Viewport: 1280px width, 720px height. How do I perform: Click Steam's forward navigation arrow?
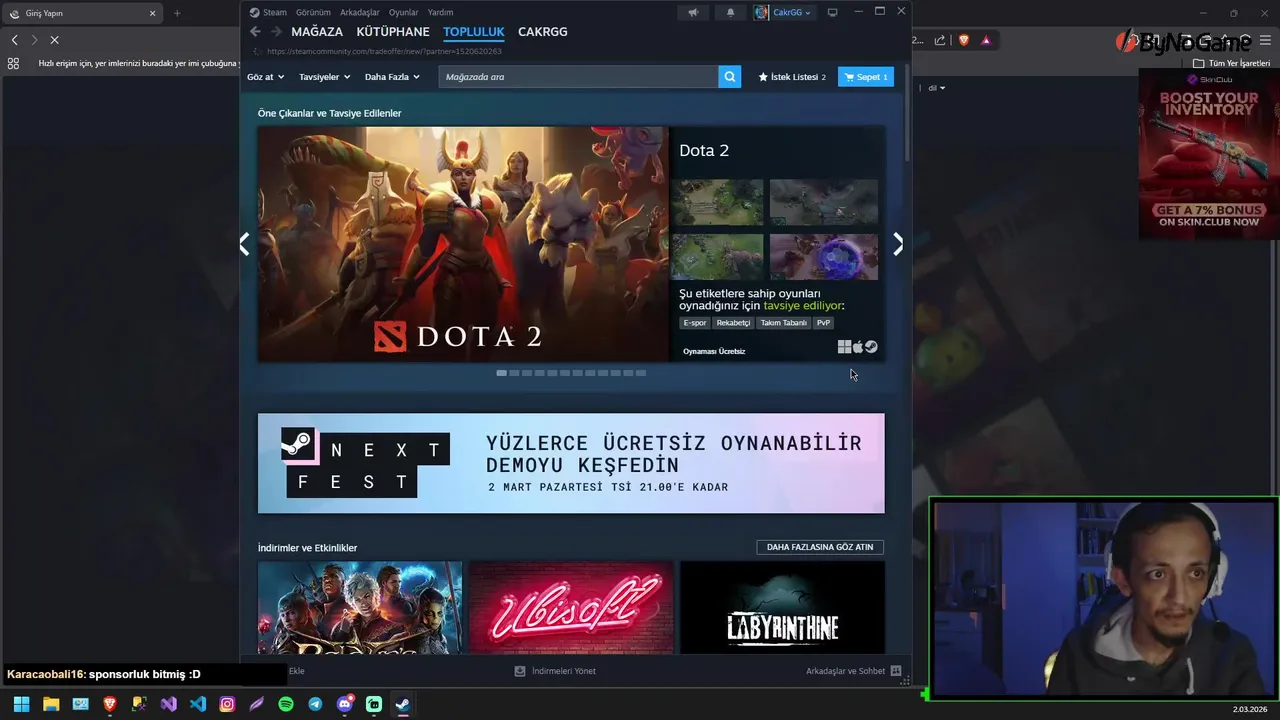276,32
